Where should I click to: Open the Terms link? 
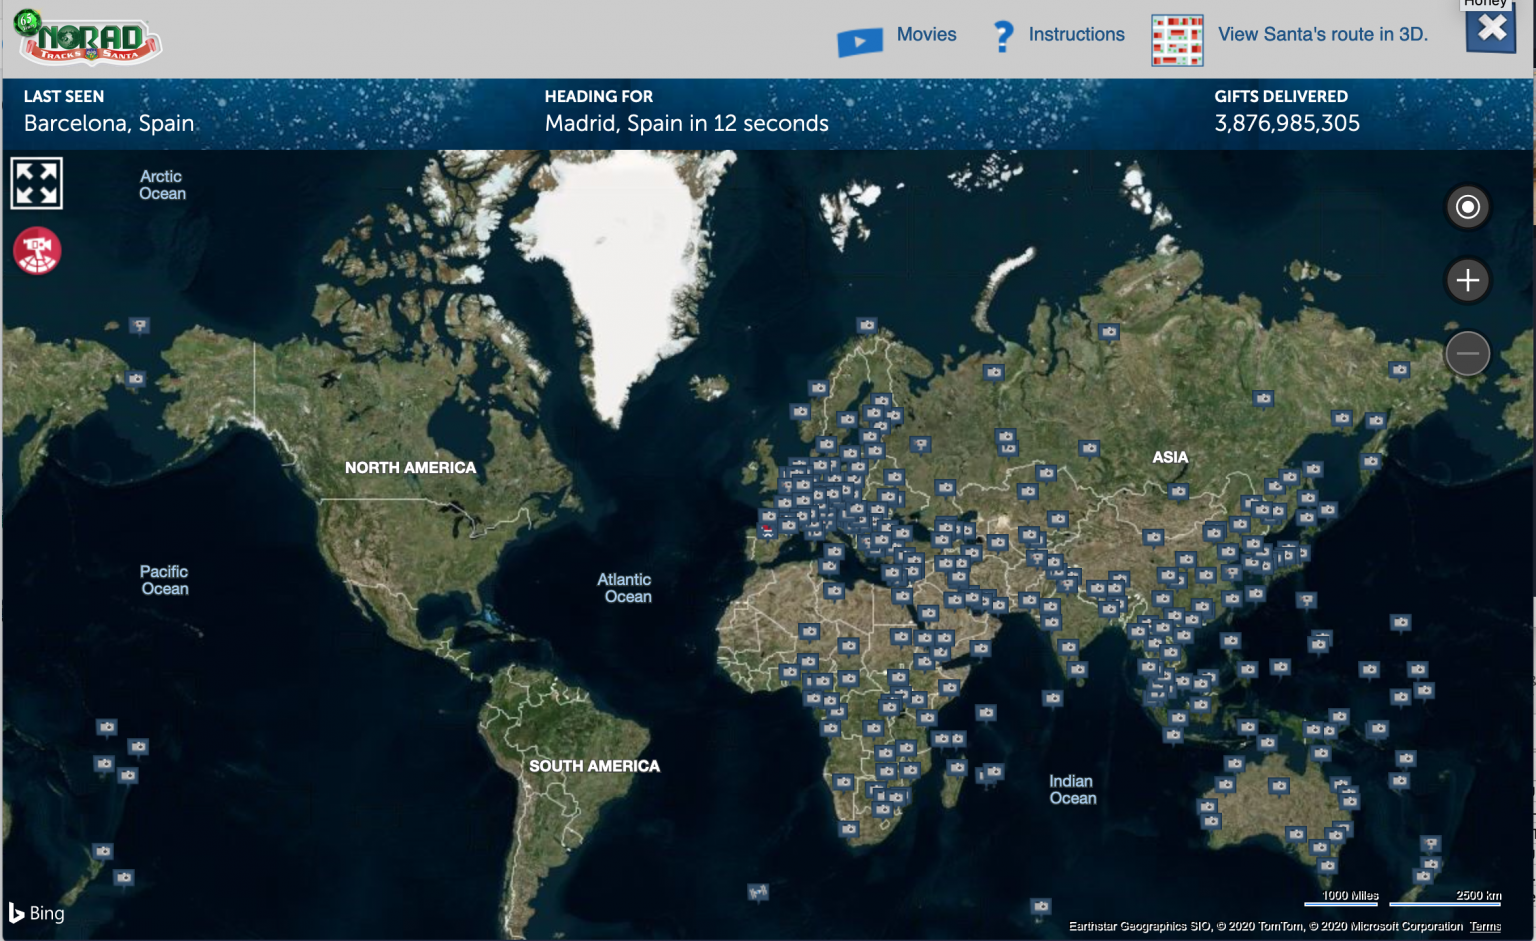pyautogui.click(x=1484, y=927)
